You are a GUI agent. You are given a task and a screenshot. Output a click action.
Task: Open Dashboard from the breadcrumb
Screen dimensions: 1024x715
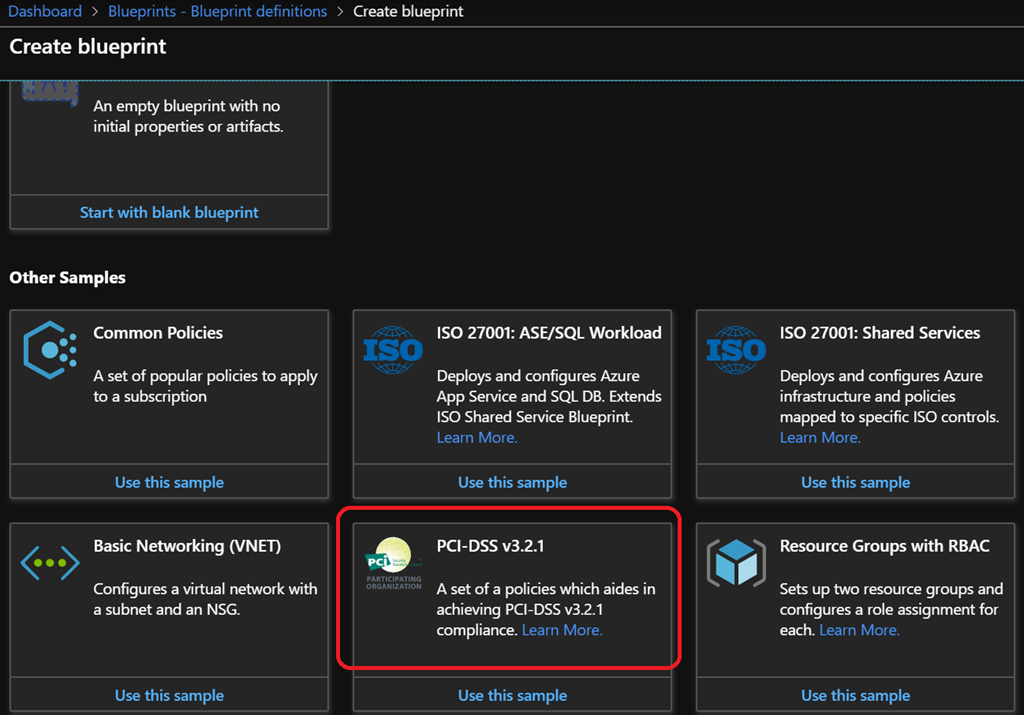(45, 12)
